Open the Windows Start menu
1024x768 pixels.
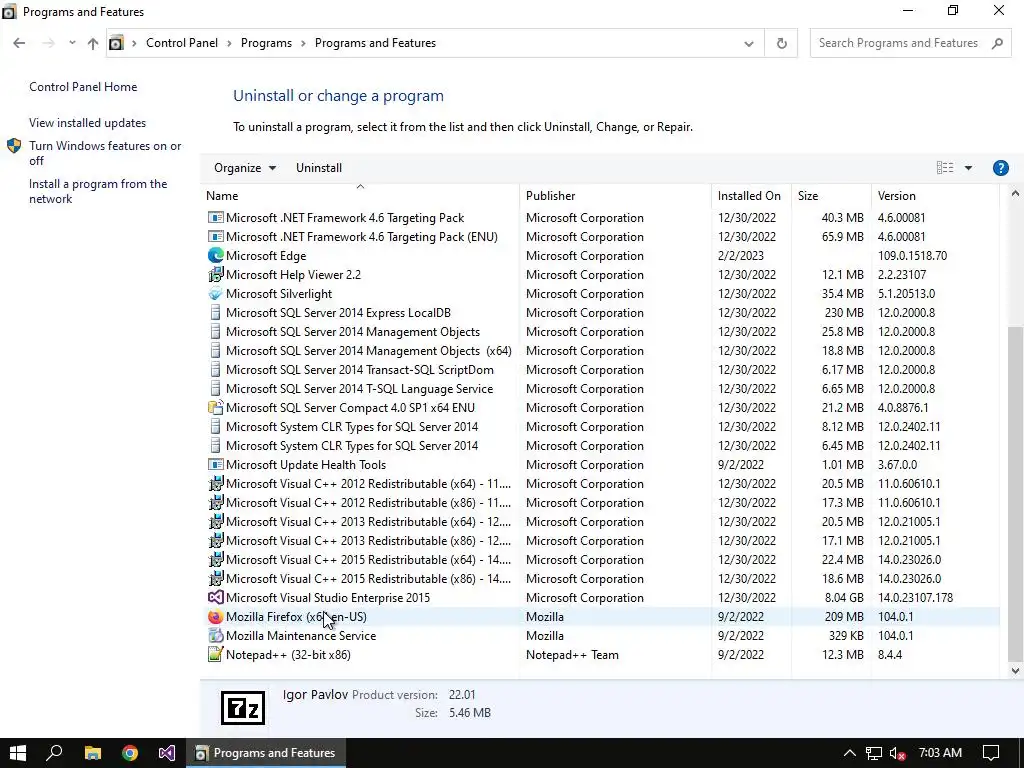18,753
